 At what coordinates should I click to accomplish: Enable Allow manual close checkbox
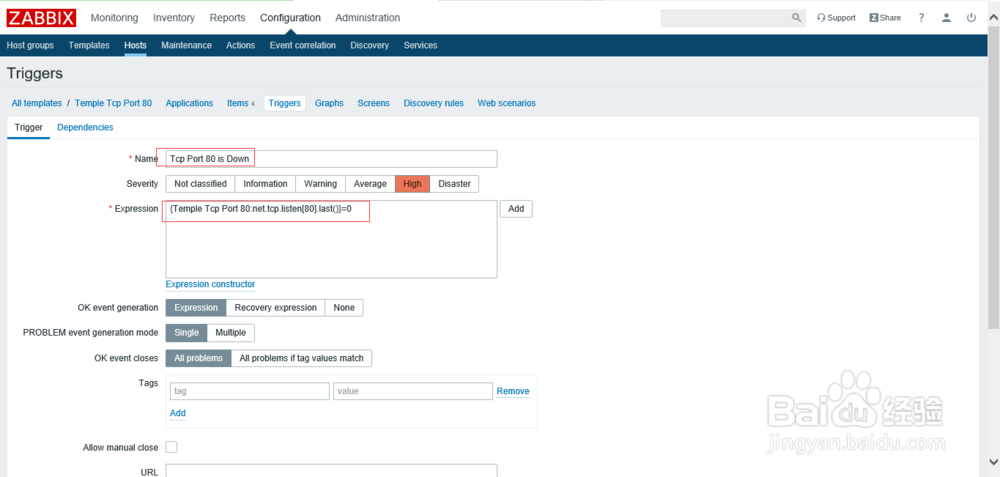[172, 447]
